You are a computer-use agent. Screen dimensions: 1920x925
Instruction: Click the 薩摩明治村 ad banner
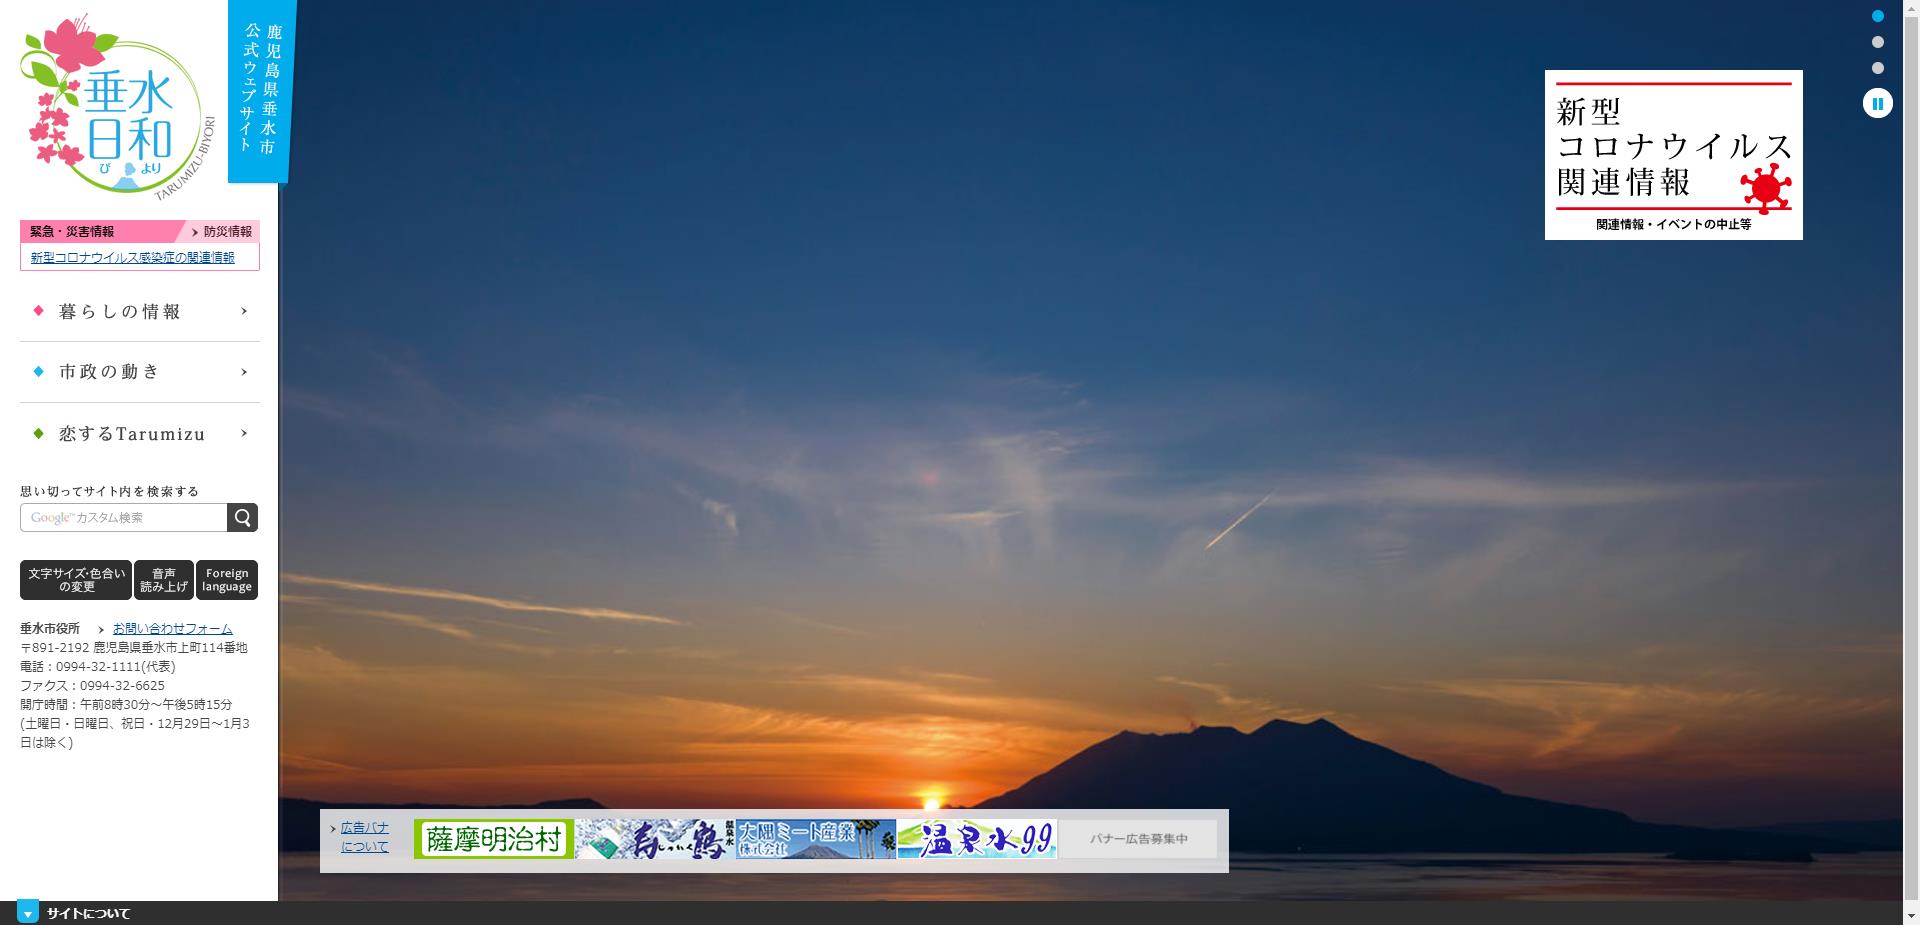tap(494, 839)
